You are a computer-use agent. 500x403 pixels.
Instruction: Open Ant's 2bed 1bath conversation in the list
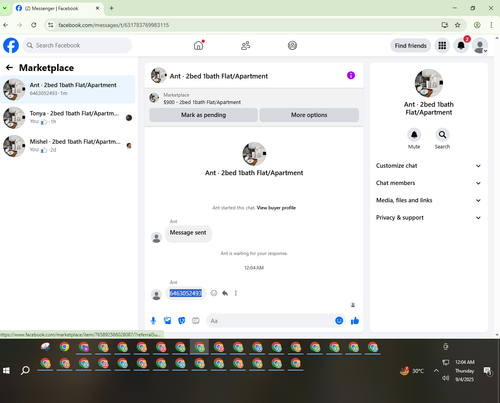pyautogui.click(x=68, y=89)
